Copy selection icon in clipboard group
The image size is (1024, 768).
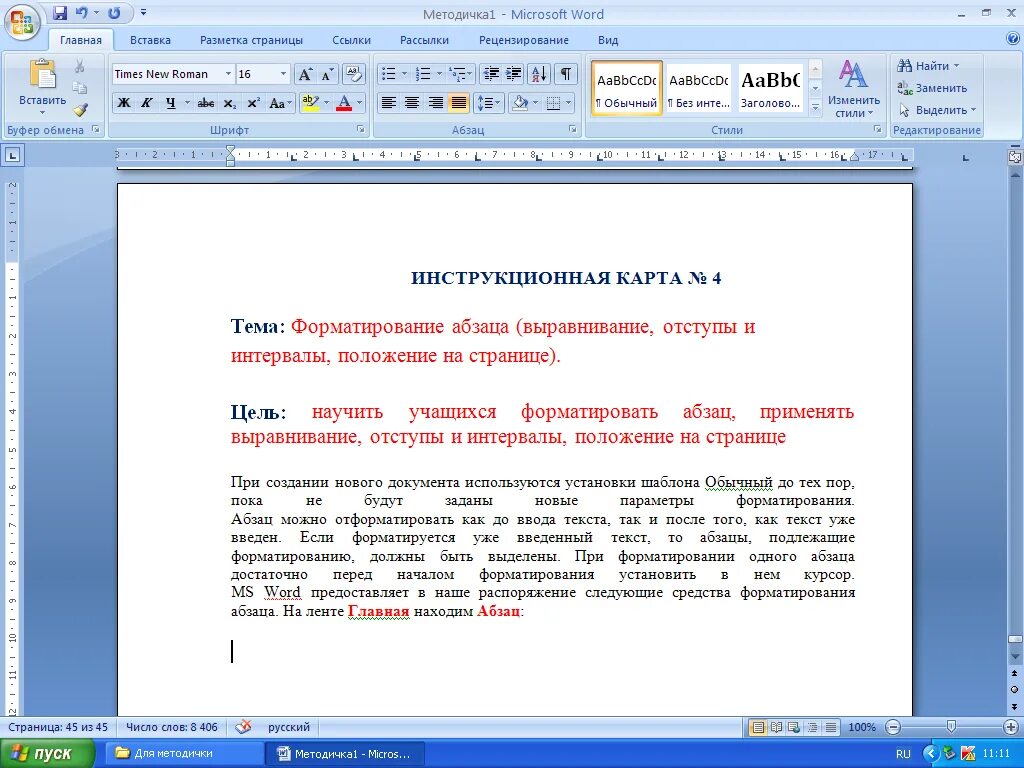(80, 88)
